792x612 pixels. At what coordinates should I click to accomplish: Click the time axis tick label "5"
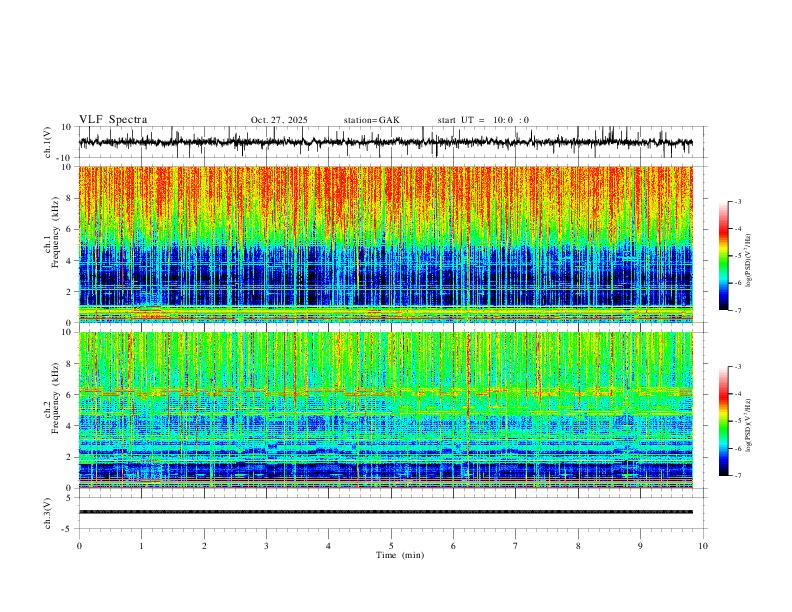(x=391, y=546)
